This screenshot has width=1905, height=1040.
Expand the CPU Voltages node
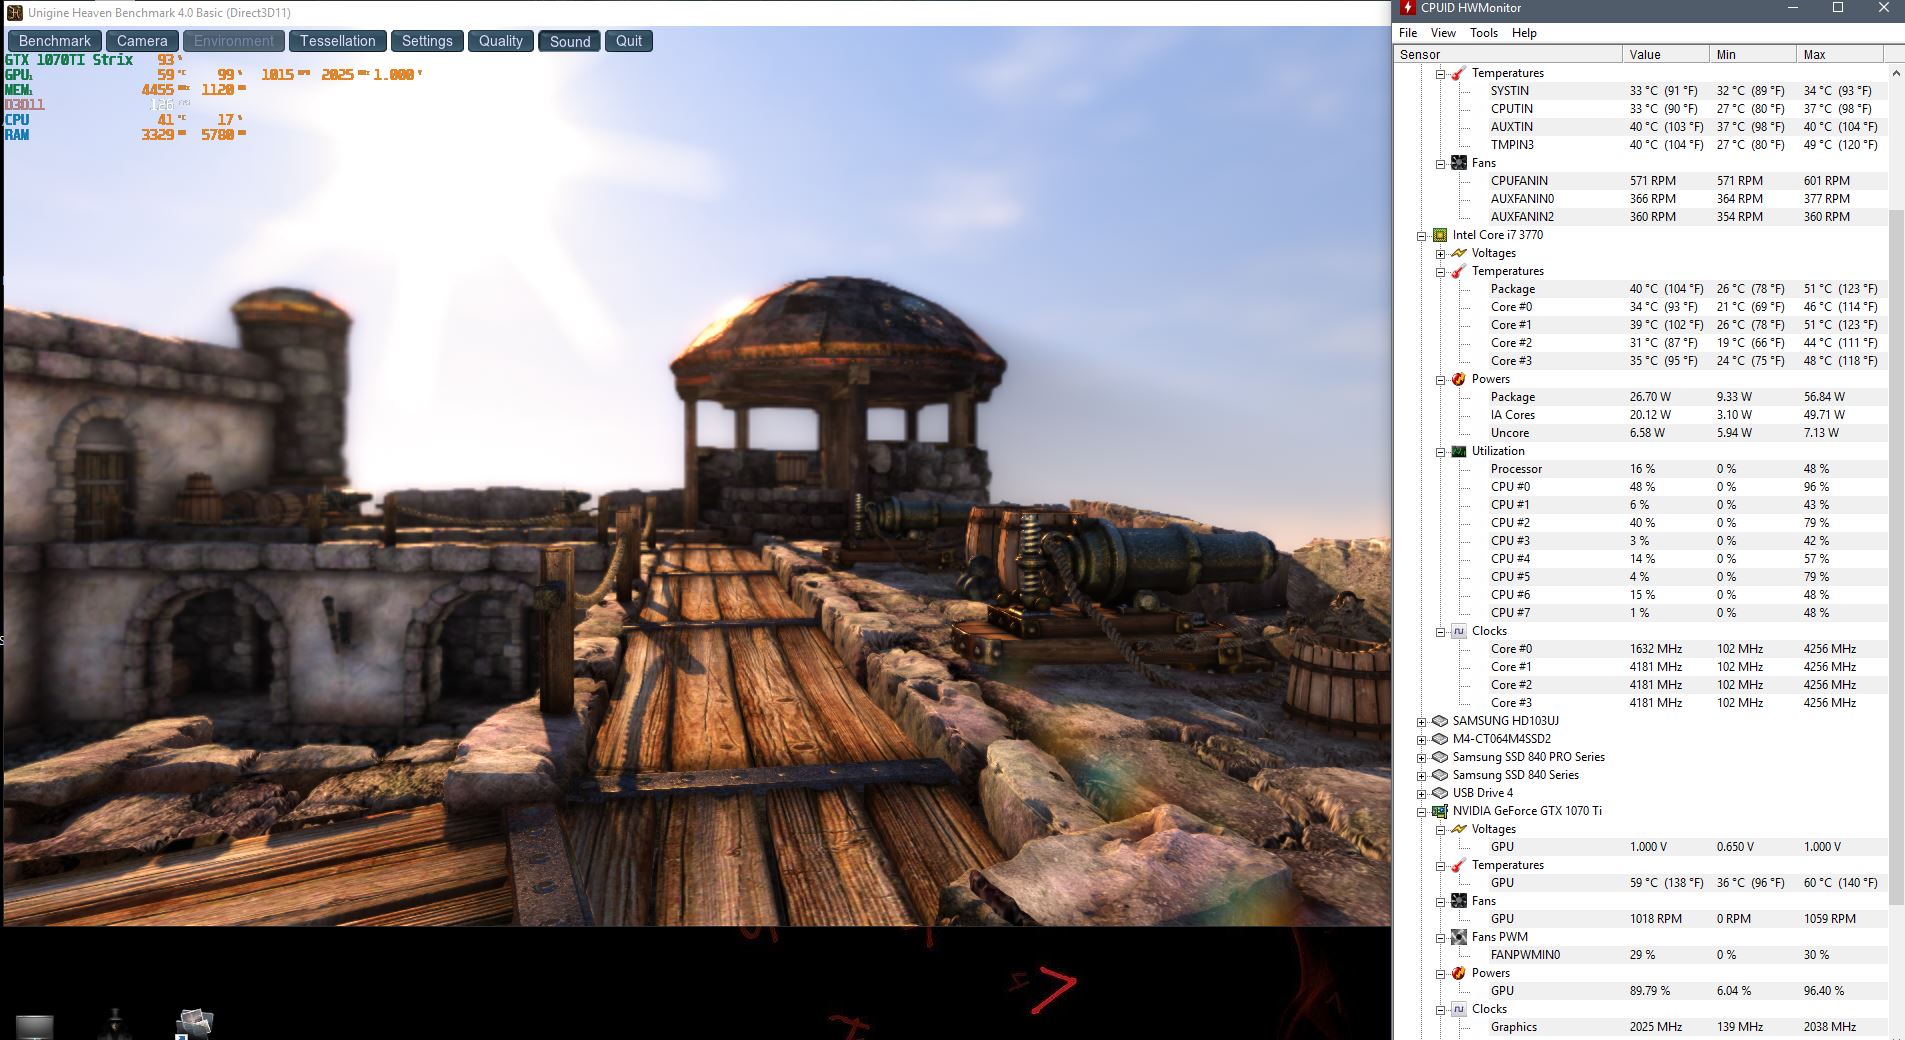1440,254
